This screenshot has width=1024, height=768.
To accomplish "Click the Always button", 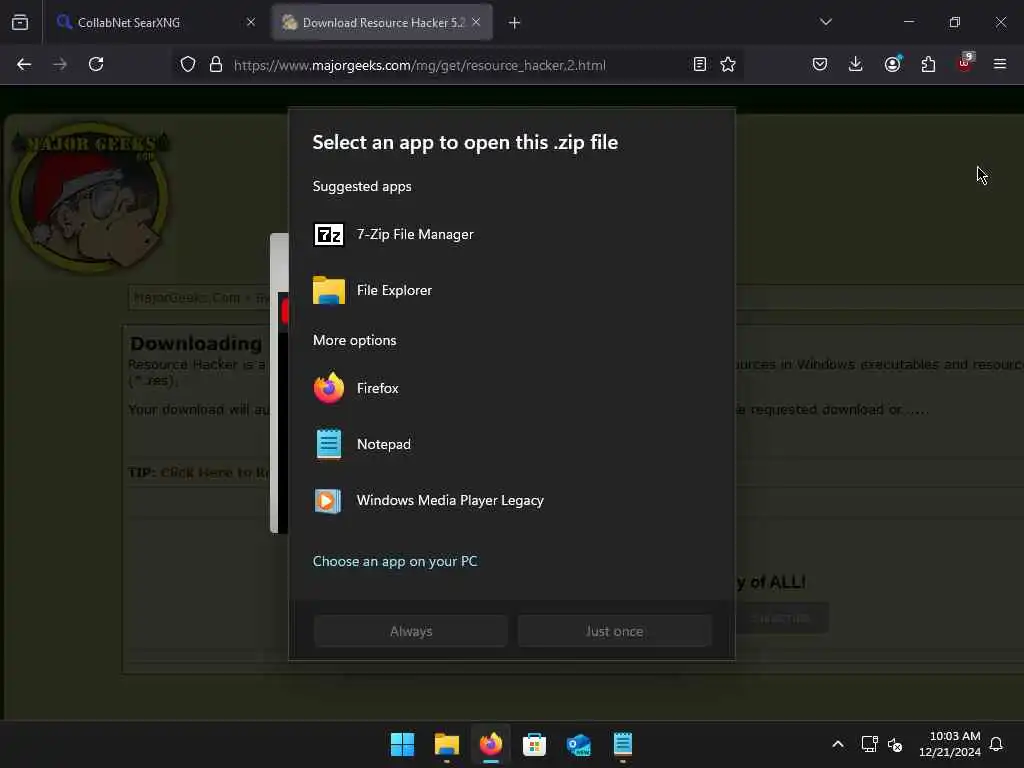I will [411, 631].
